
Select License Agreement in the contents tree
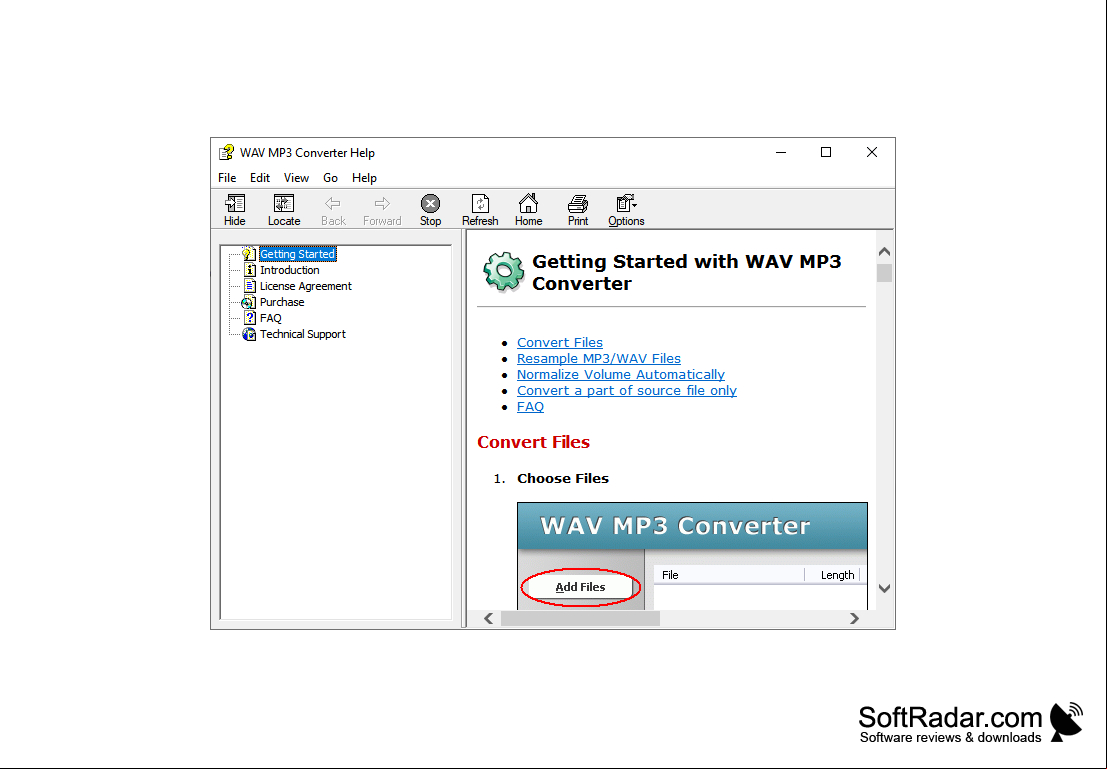coord(306,286)
